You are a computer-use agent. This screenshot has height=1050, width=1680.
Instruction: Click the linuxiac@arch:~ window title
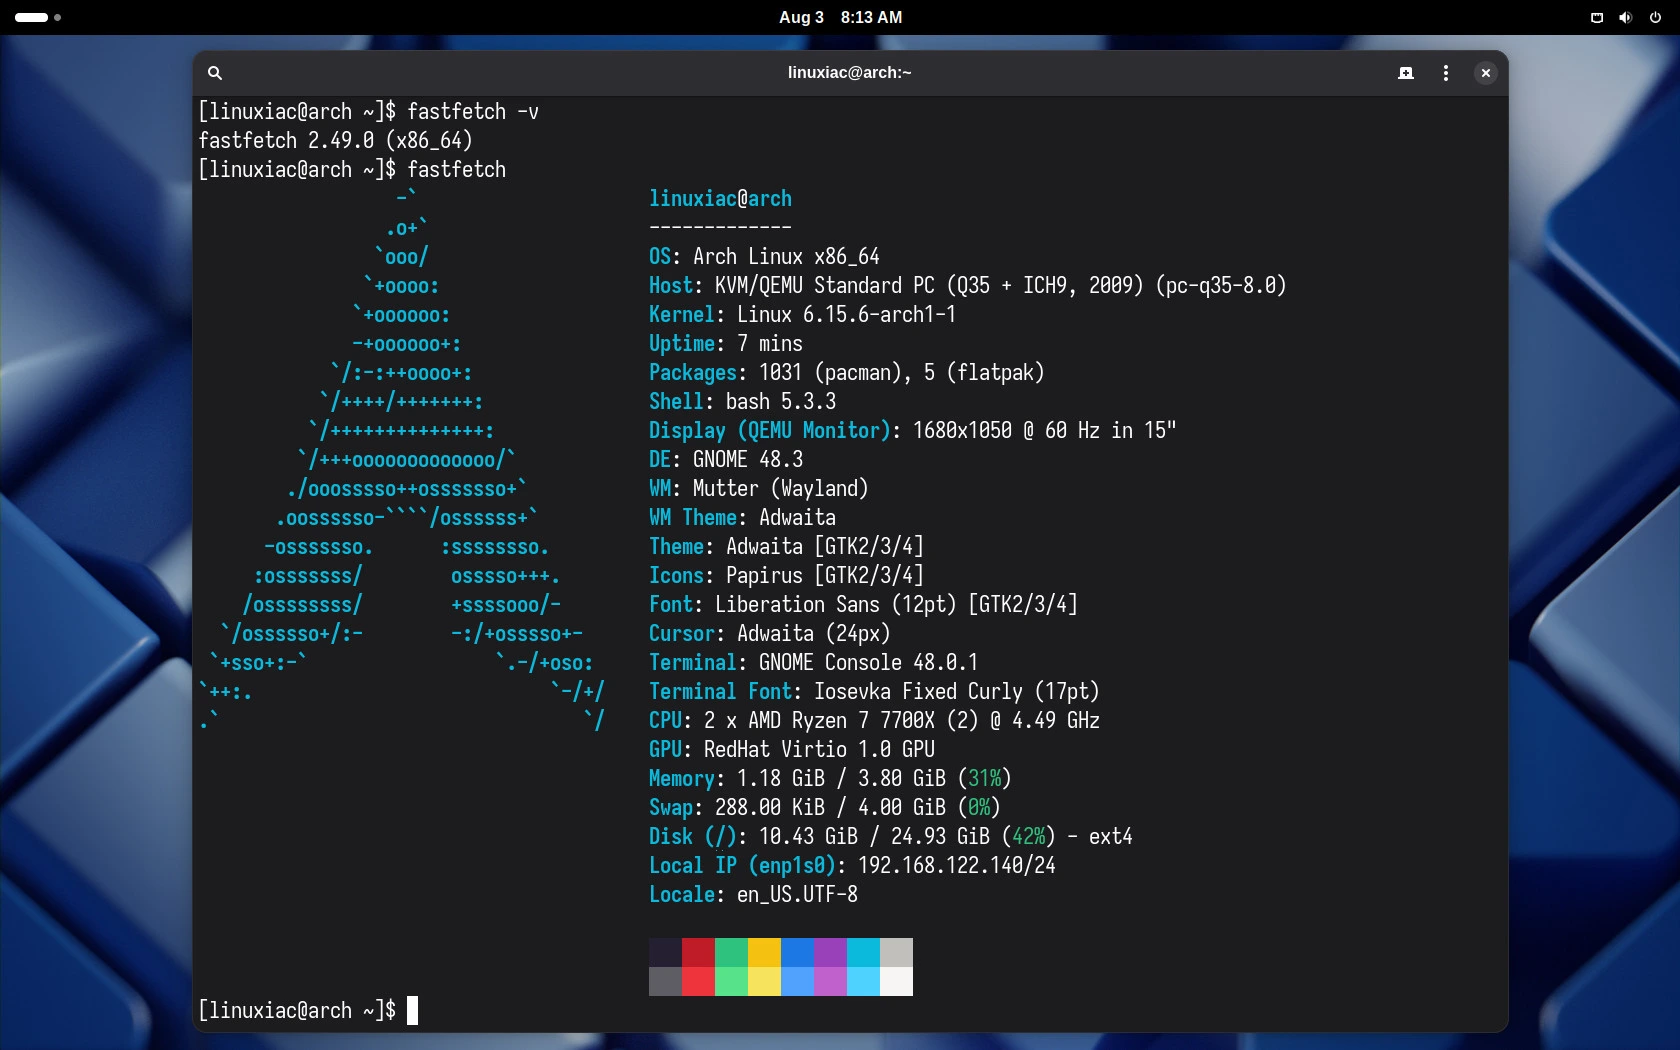click(x=849, y=73)
